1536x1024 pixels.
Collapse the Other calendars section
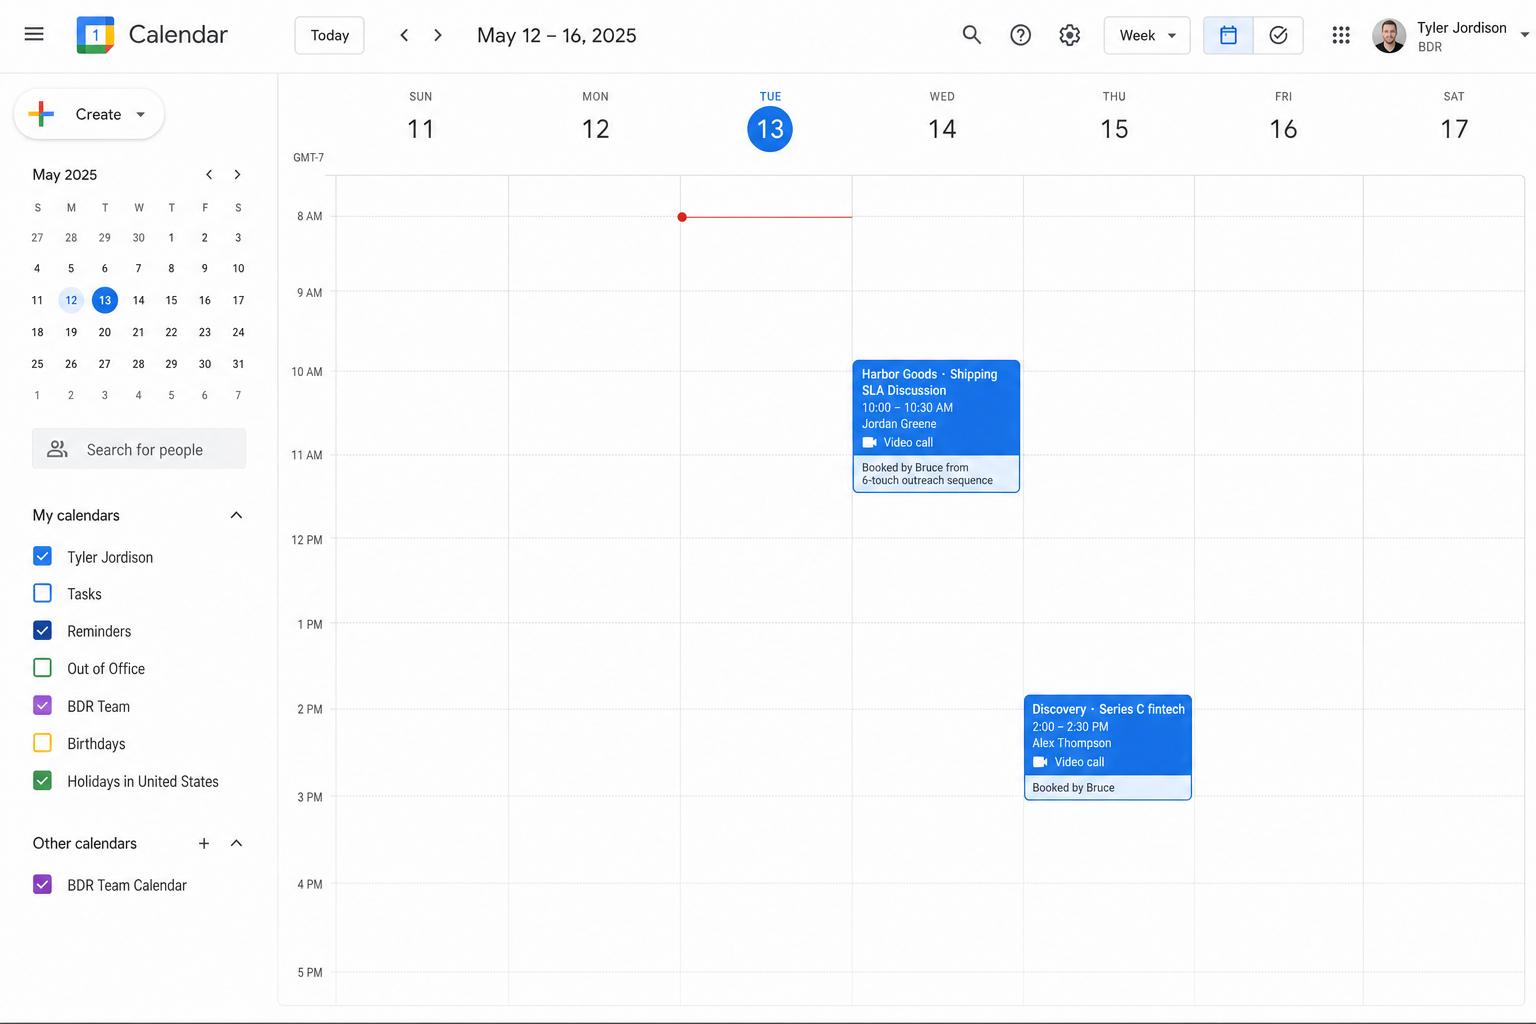pos(236,843)
